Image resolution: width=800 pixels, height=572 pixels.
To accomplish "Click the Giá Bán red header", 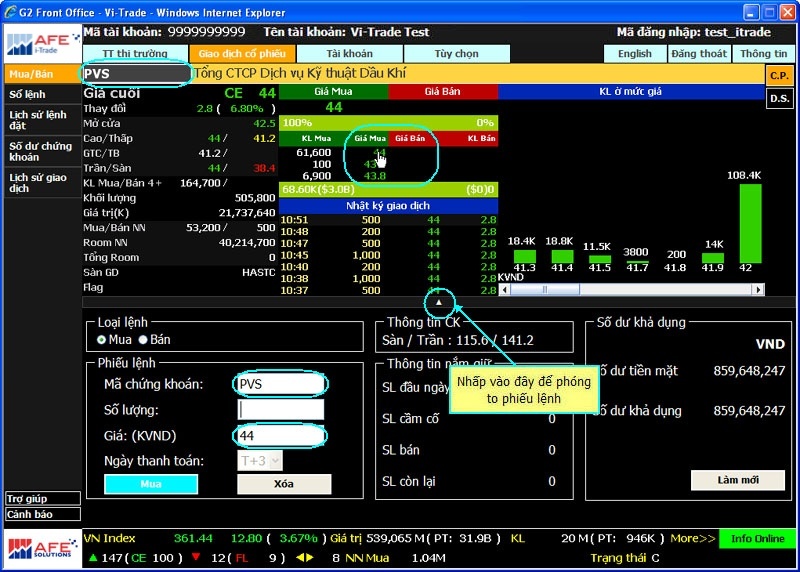I will 442,92.
